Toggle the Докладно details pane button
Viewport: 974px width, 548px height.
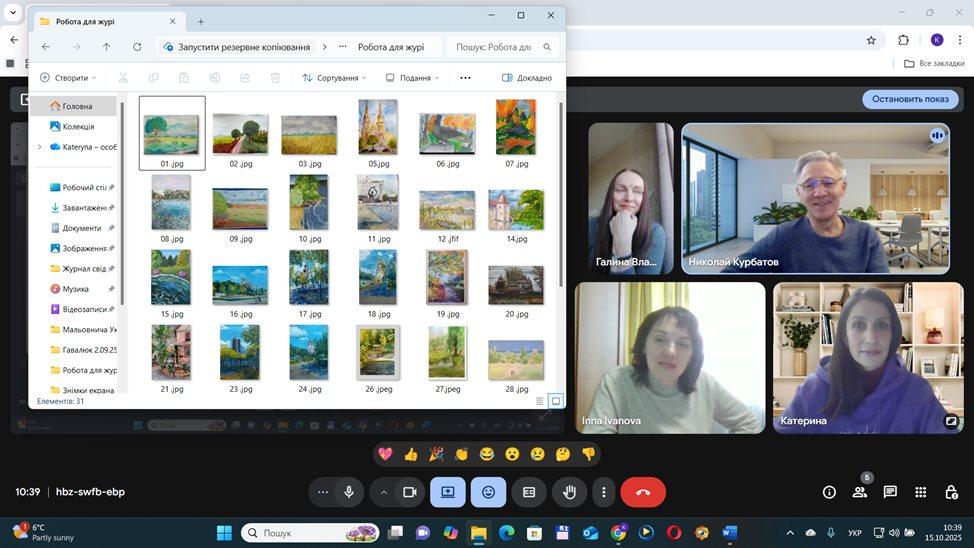(x=527, y=78)
